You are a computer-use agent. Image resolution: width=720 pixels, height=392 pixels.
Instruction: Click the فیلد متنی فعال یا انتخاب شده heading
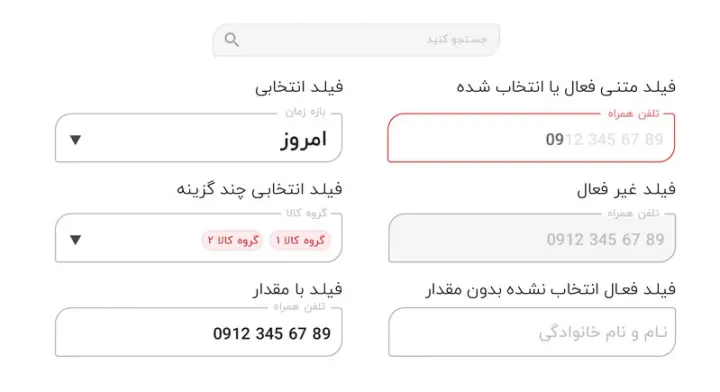click(x=566, y=87)
